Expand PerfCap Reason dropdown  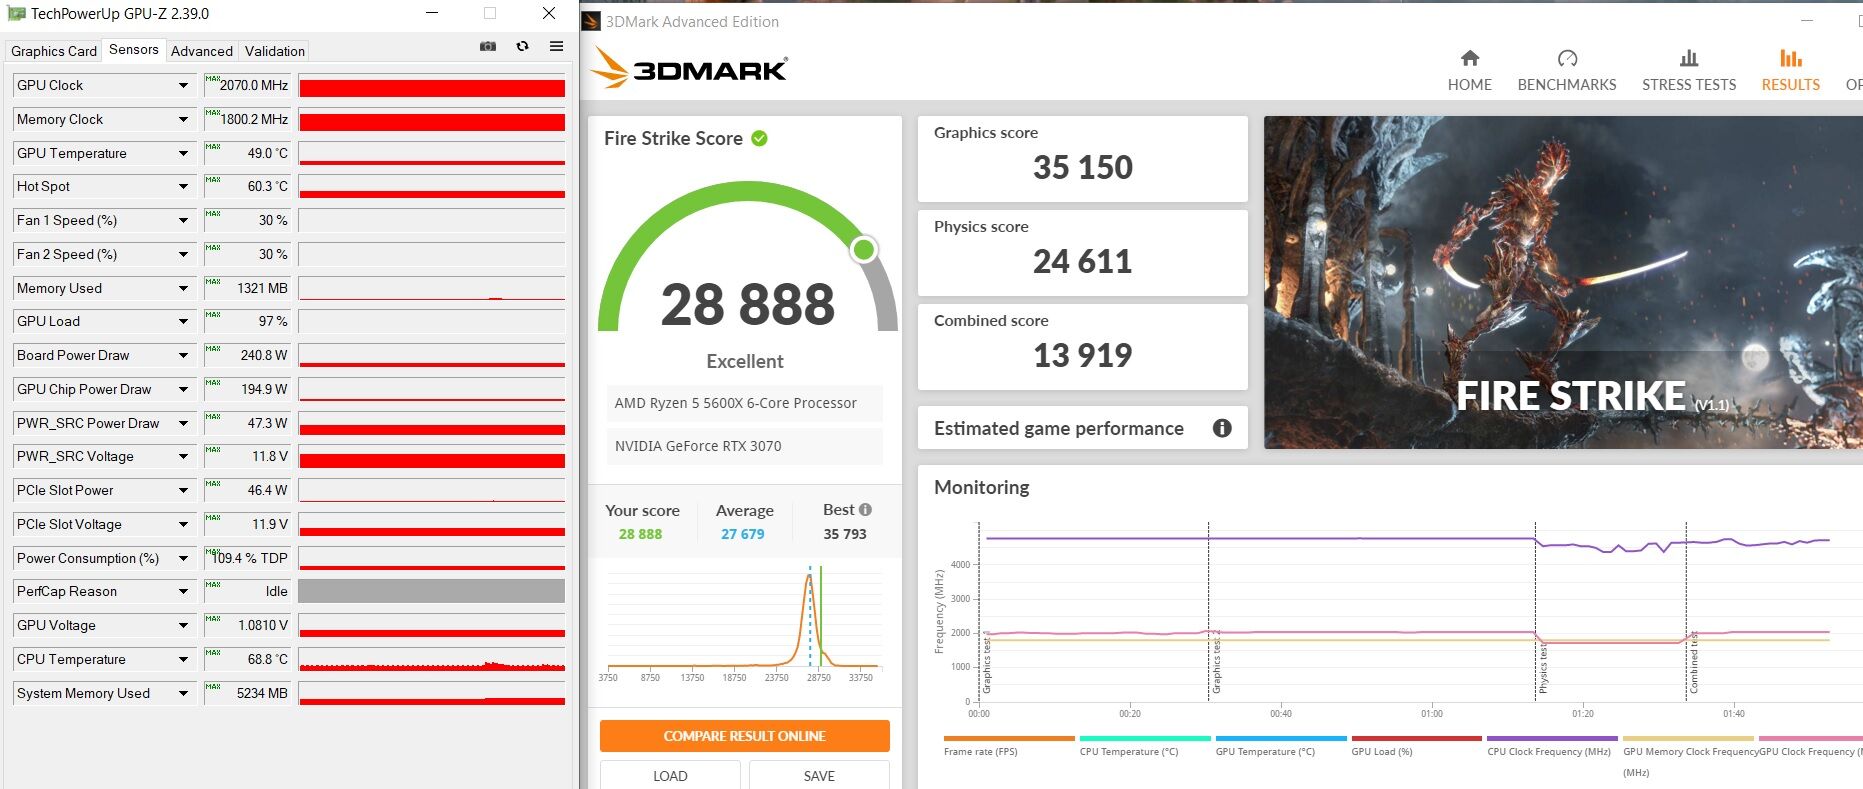coord(183,592)
